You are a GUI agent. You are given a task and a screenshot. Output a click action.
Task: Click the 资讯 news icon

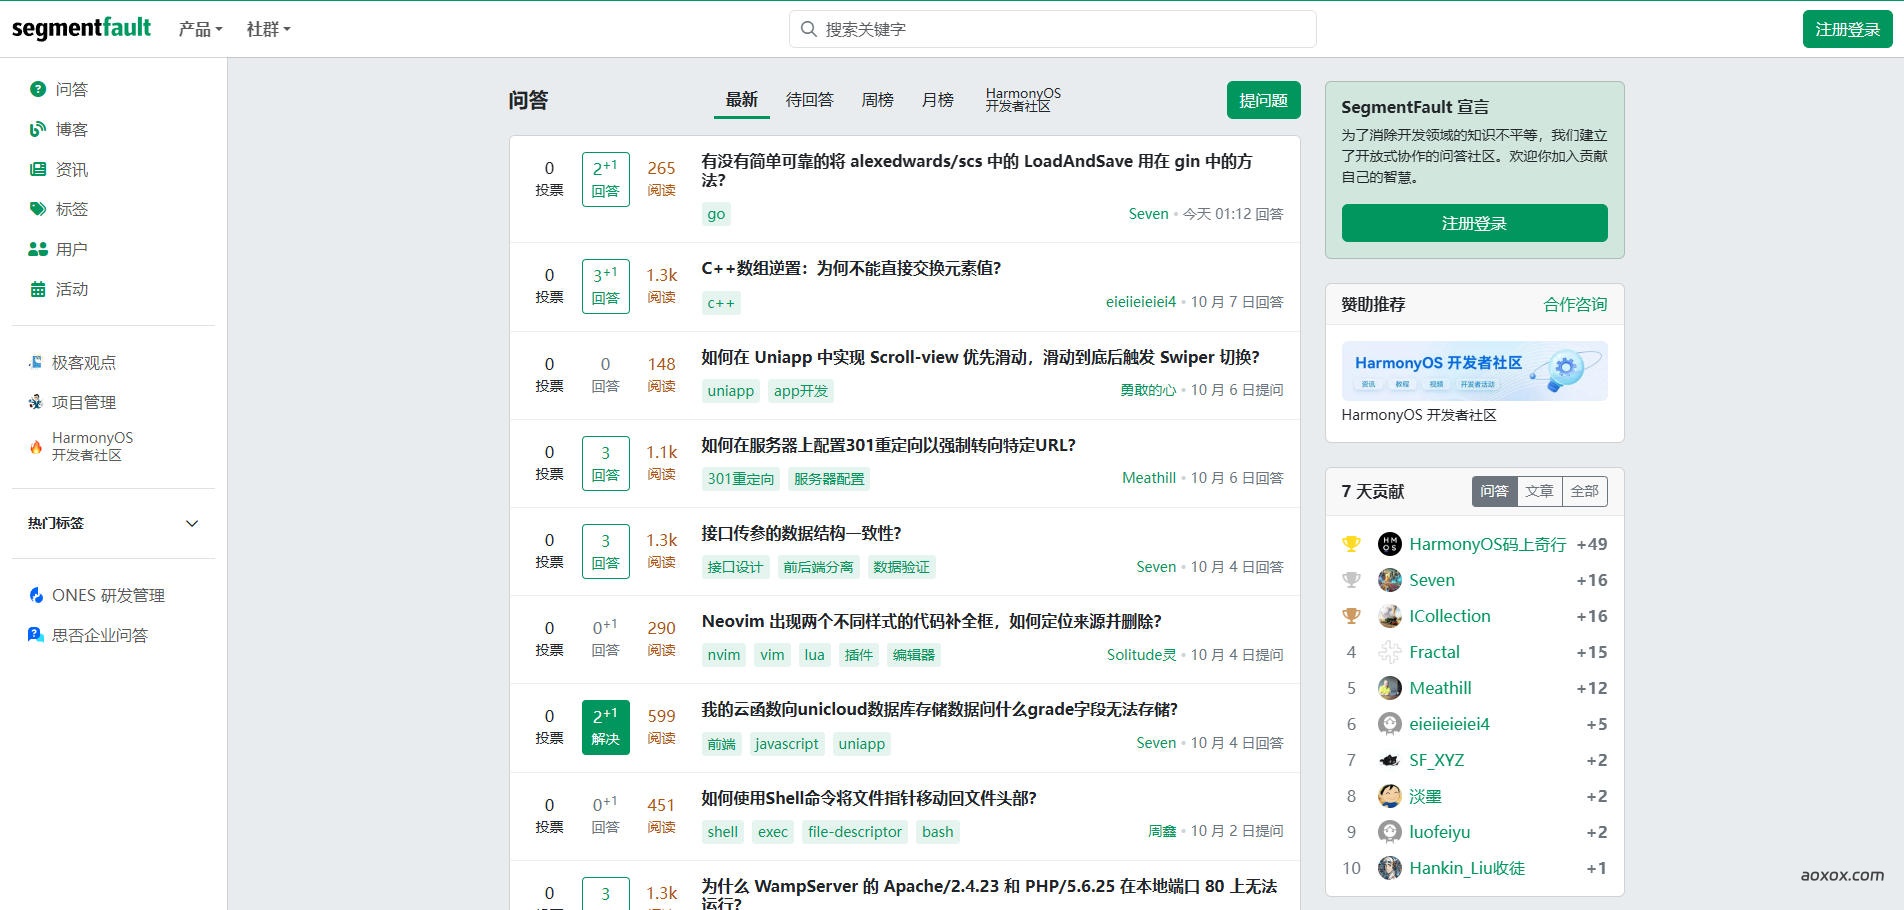point(38,169)
